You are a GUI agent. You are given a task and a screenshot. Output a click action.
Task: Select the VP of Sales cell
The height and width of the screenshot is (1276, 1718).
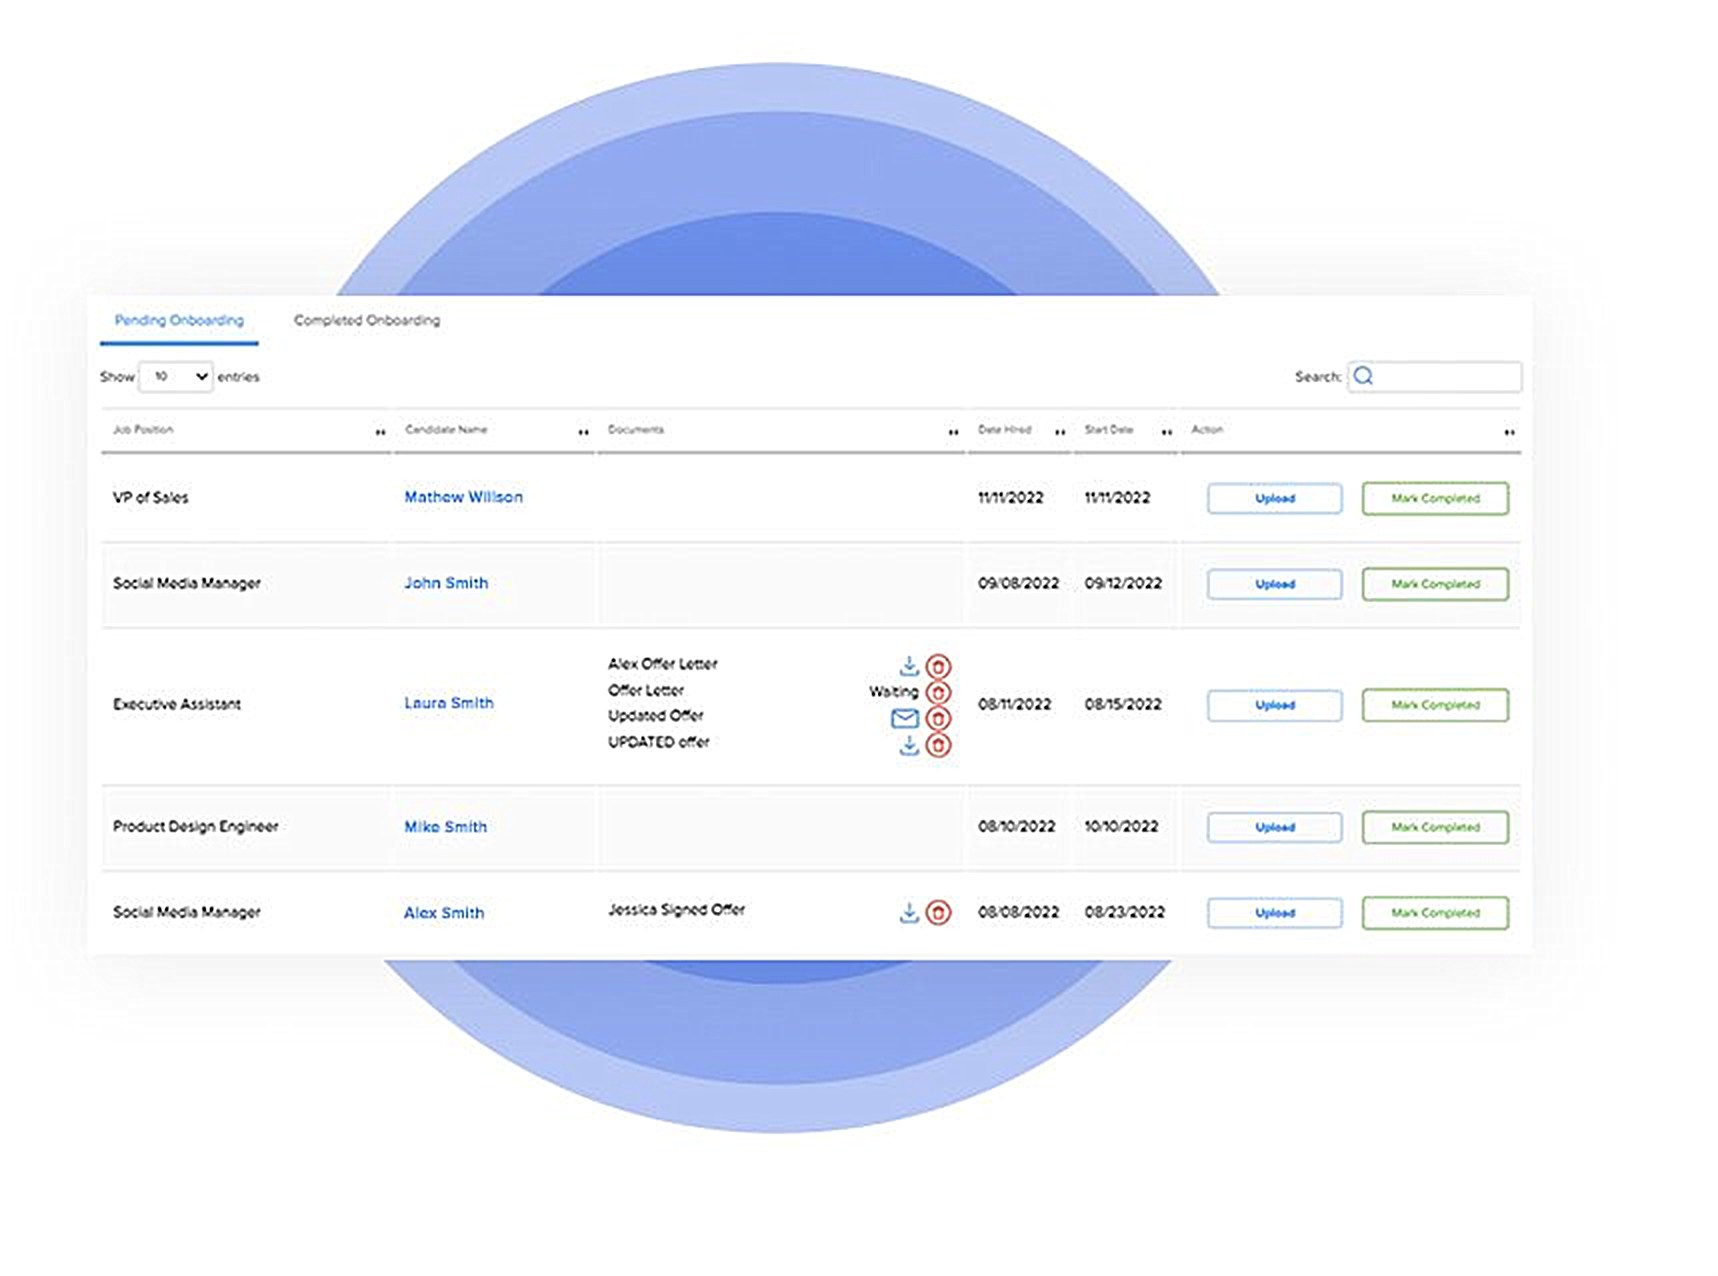tap(150, 497)
